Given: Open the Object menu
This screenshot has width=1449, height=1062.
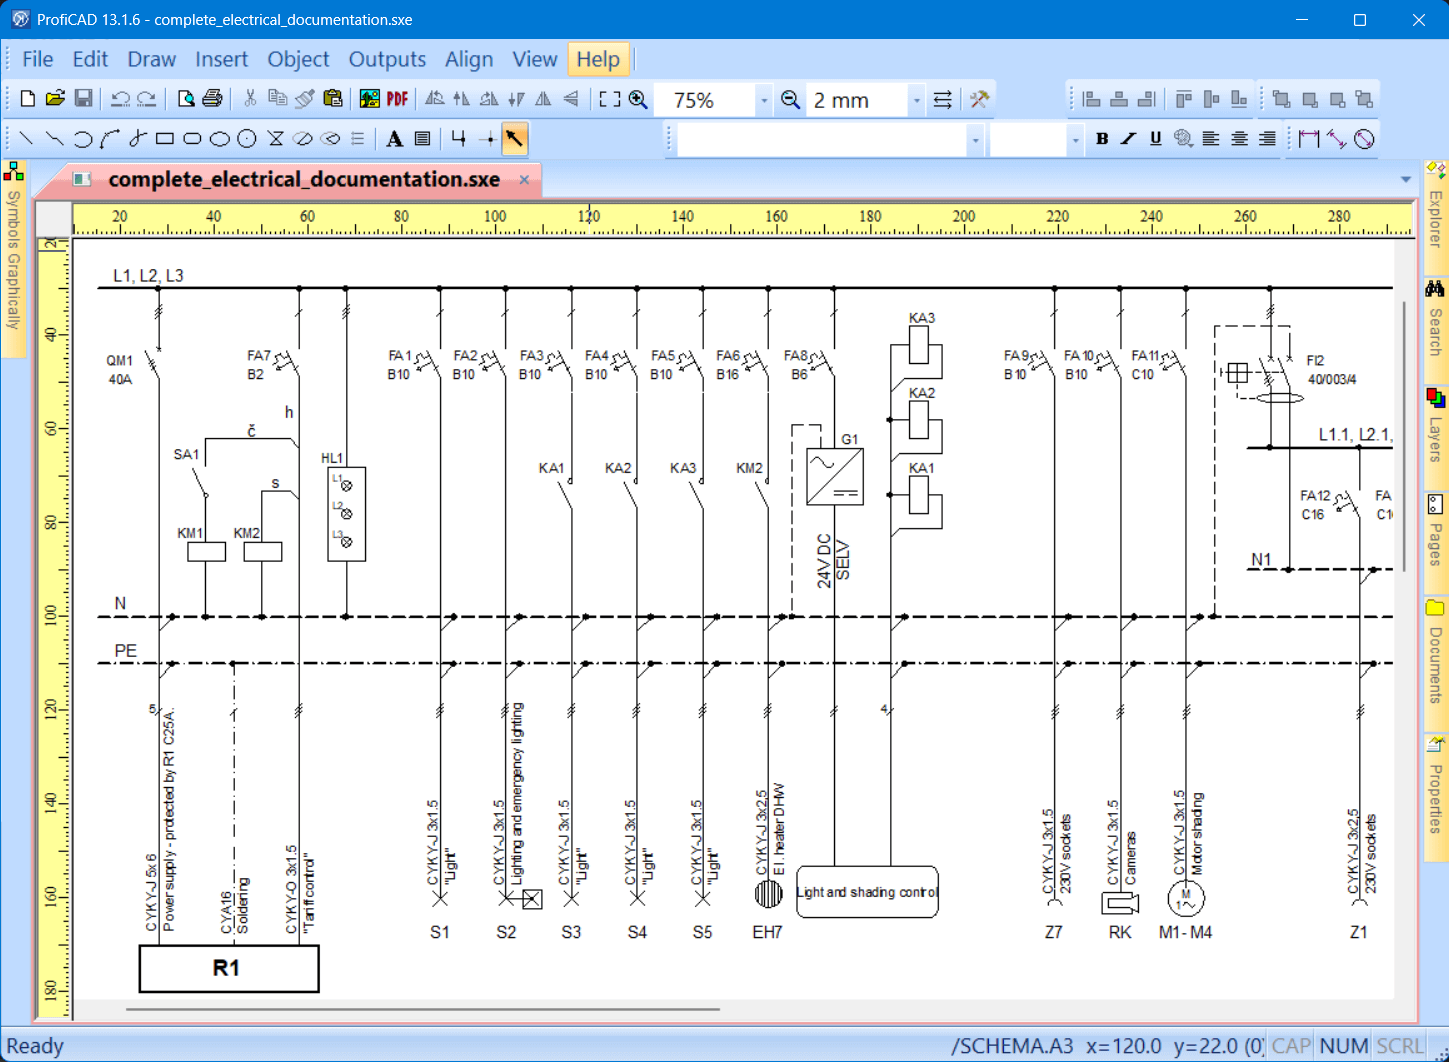Looking at the screenshot, I should coord(298,59).
